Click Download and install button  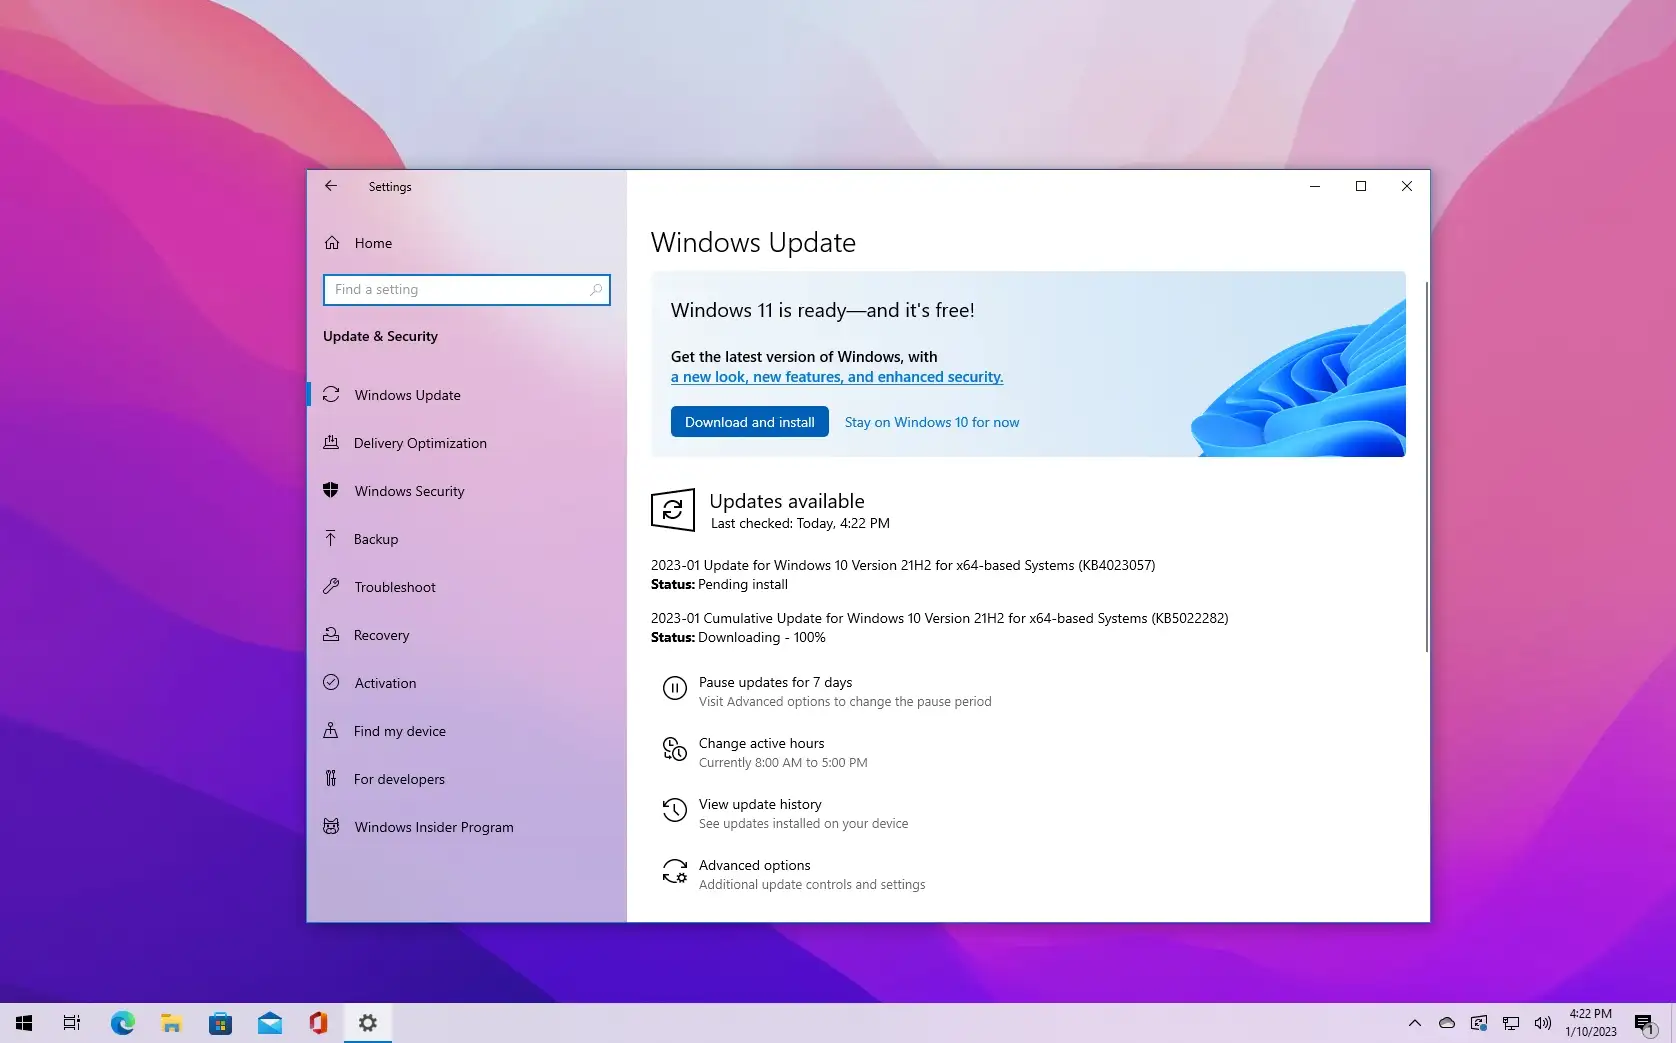coord(750,422)
